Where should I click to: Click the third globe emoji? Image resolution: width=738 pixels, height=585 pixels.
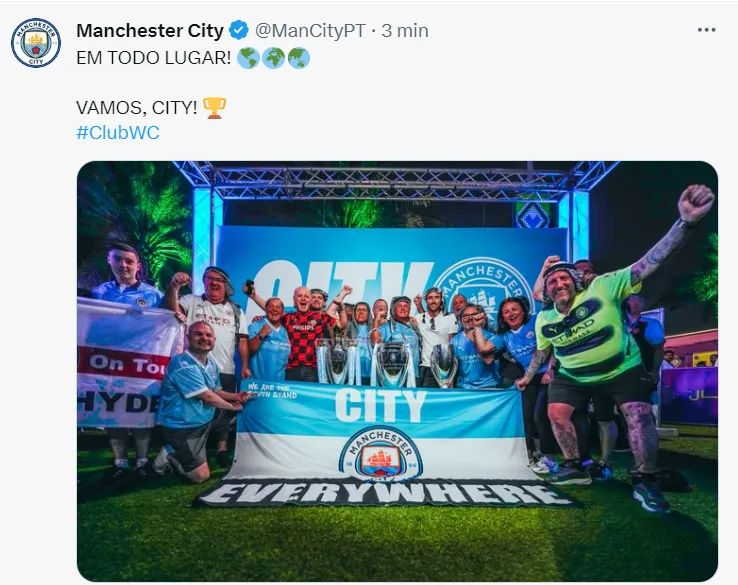click(x=298, y=58)
